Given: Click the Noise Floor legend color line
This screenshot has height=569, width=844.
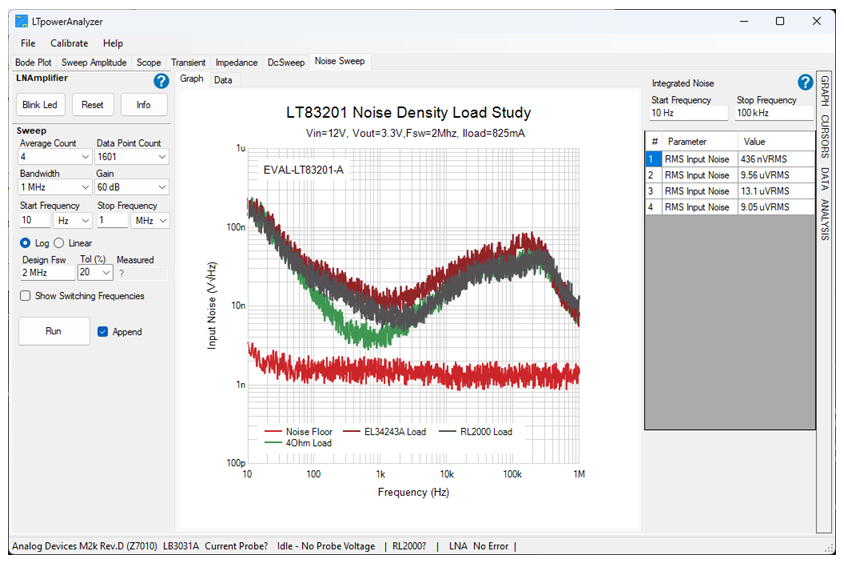Looking at the screenshot, I should tap(273, 432).
